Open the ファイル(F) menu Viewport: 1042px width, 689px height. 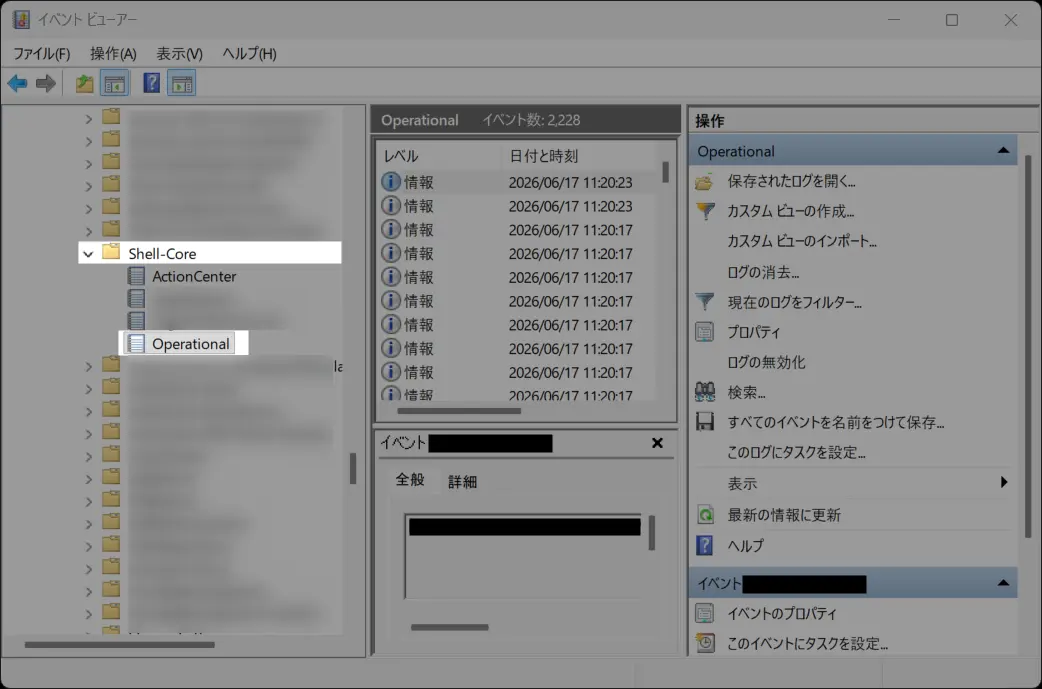[x=42, y=54]
